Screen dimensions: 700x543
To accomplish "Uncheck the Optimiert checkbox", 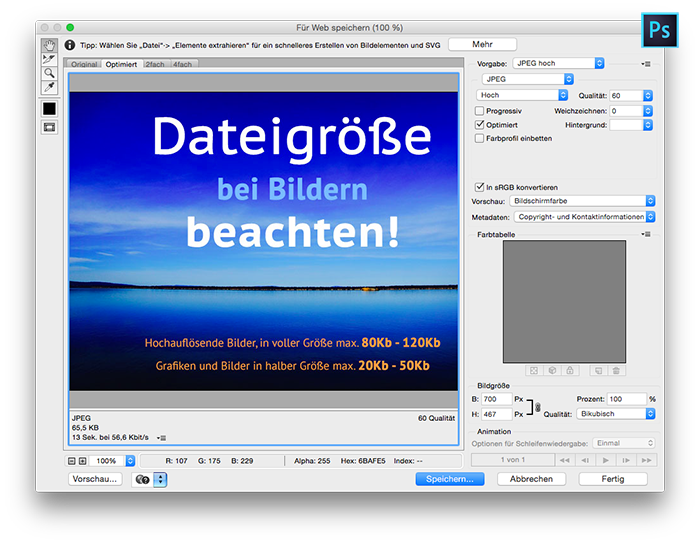I will (479, 125).
